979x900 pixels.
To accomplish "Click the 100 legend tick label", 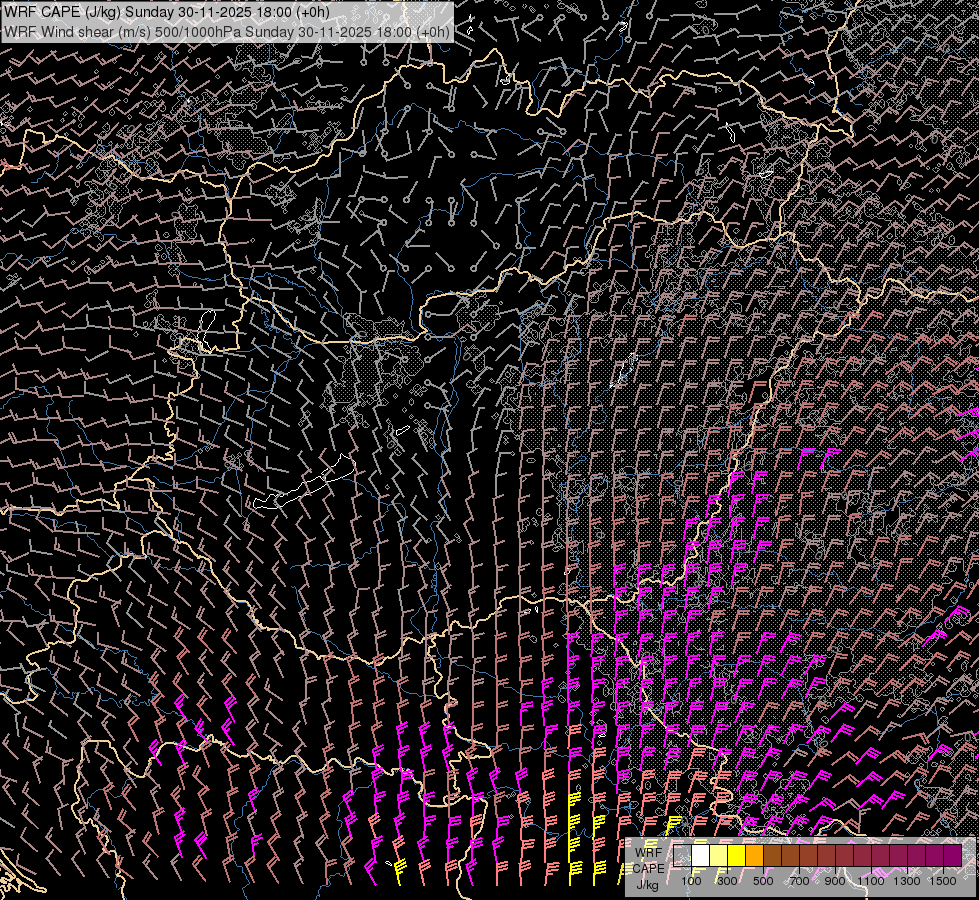I will [691, 881].
